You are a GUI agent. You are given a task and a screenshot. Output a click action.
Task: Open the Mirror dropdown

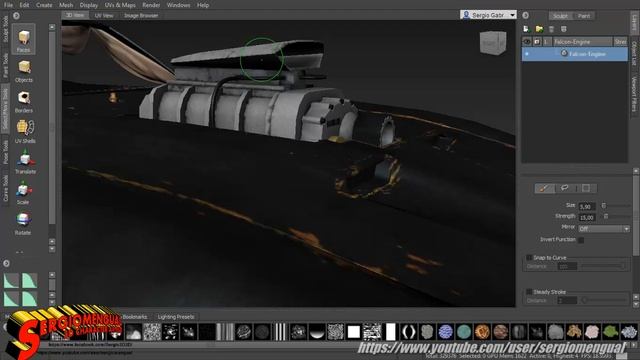[x=604, y=229]
